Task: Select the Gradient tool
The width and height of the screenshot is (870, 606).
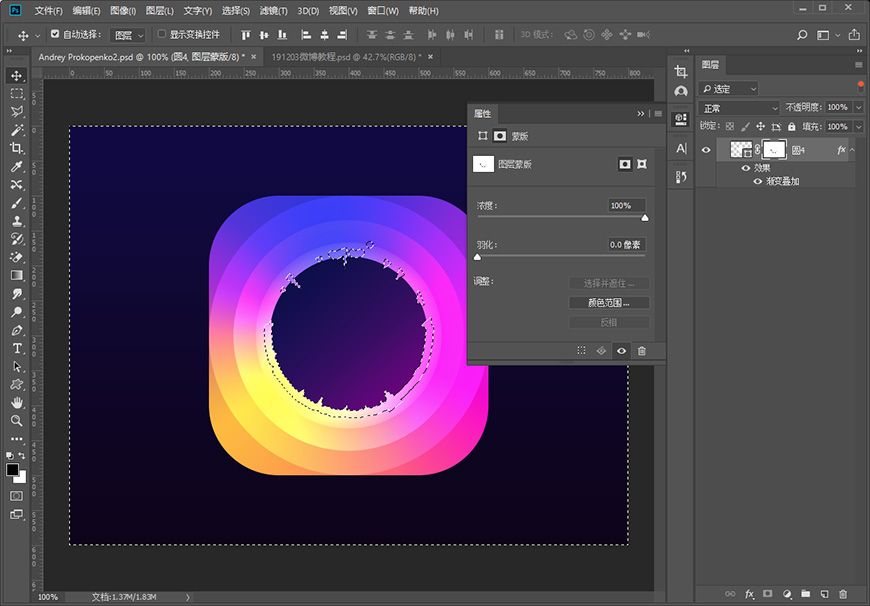Action: point(17,275)
